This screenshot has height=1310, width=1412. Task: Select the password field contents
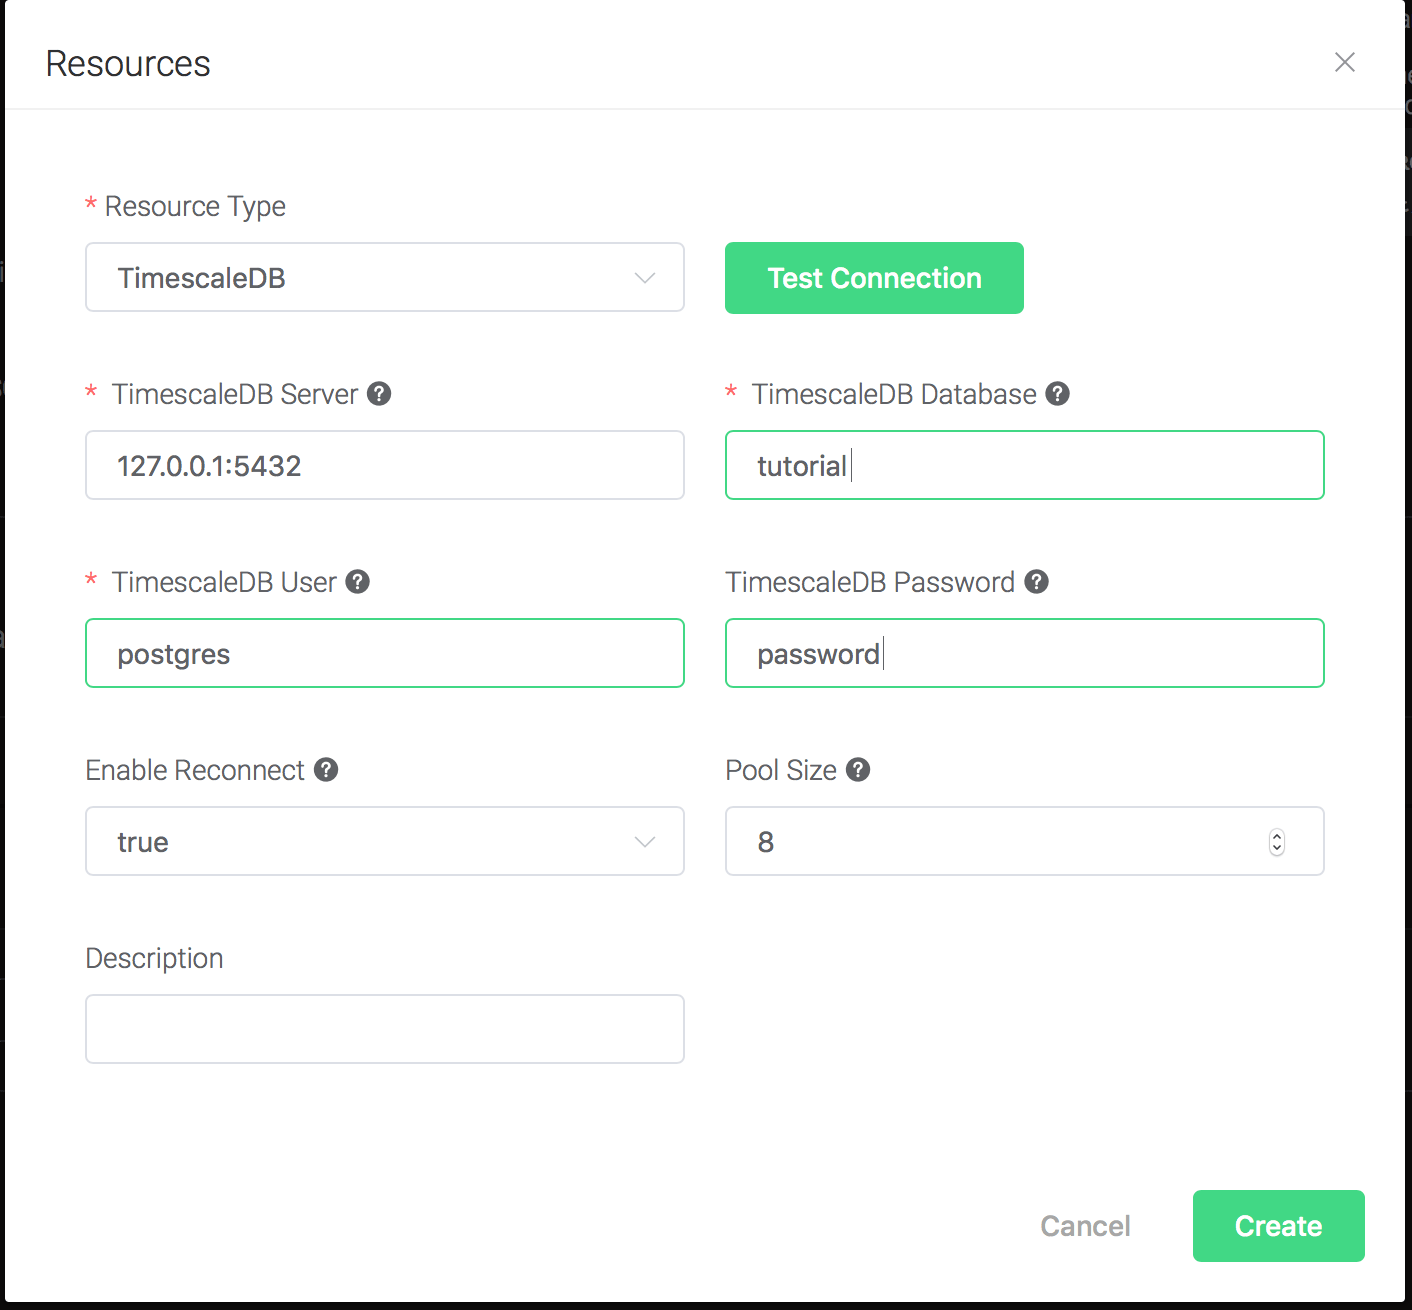click(x=1024, y=653)
